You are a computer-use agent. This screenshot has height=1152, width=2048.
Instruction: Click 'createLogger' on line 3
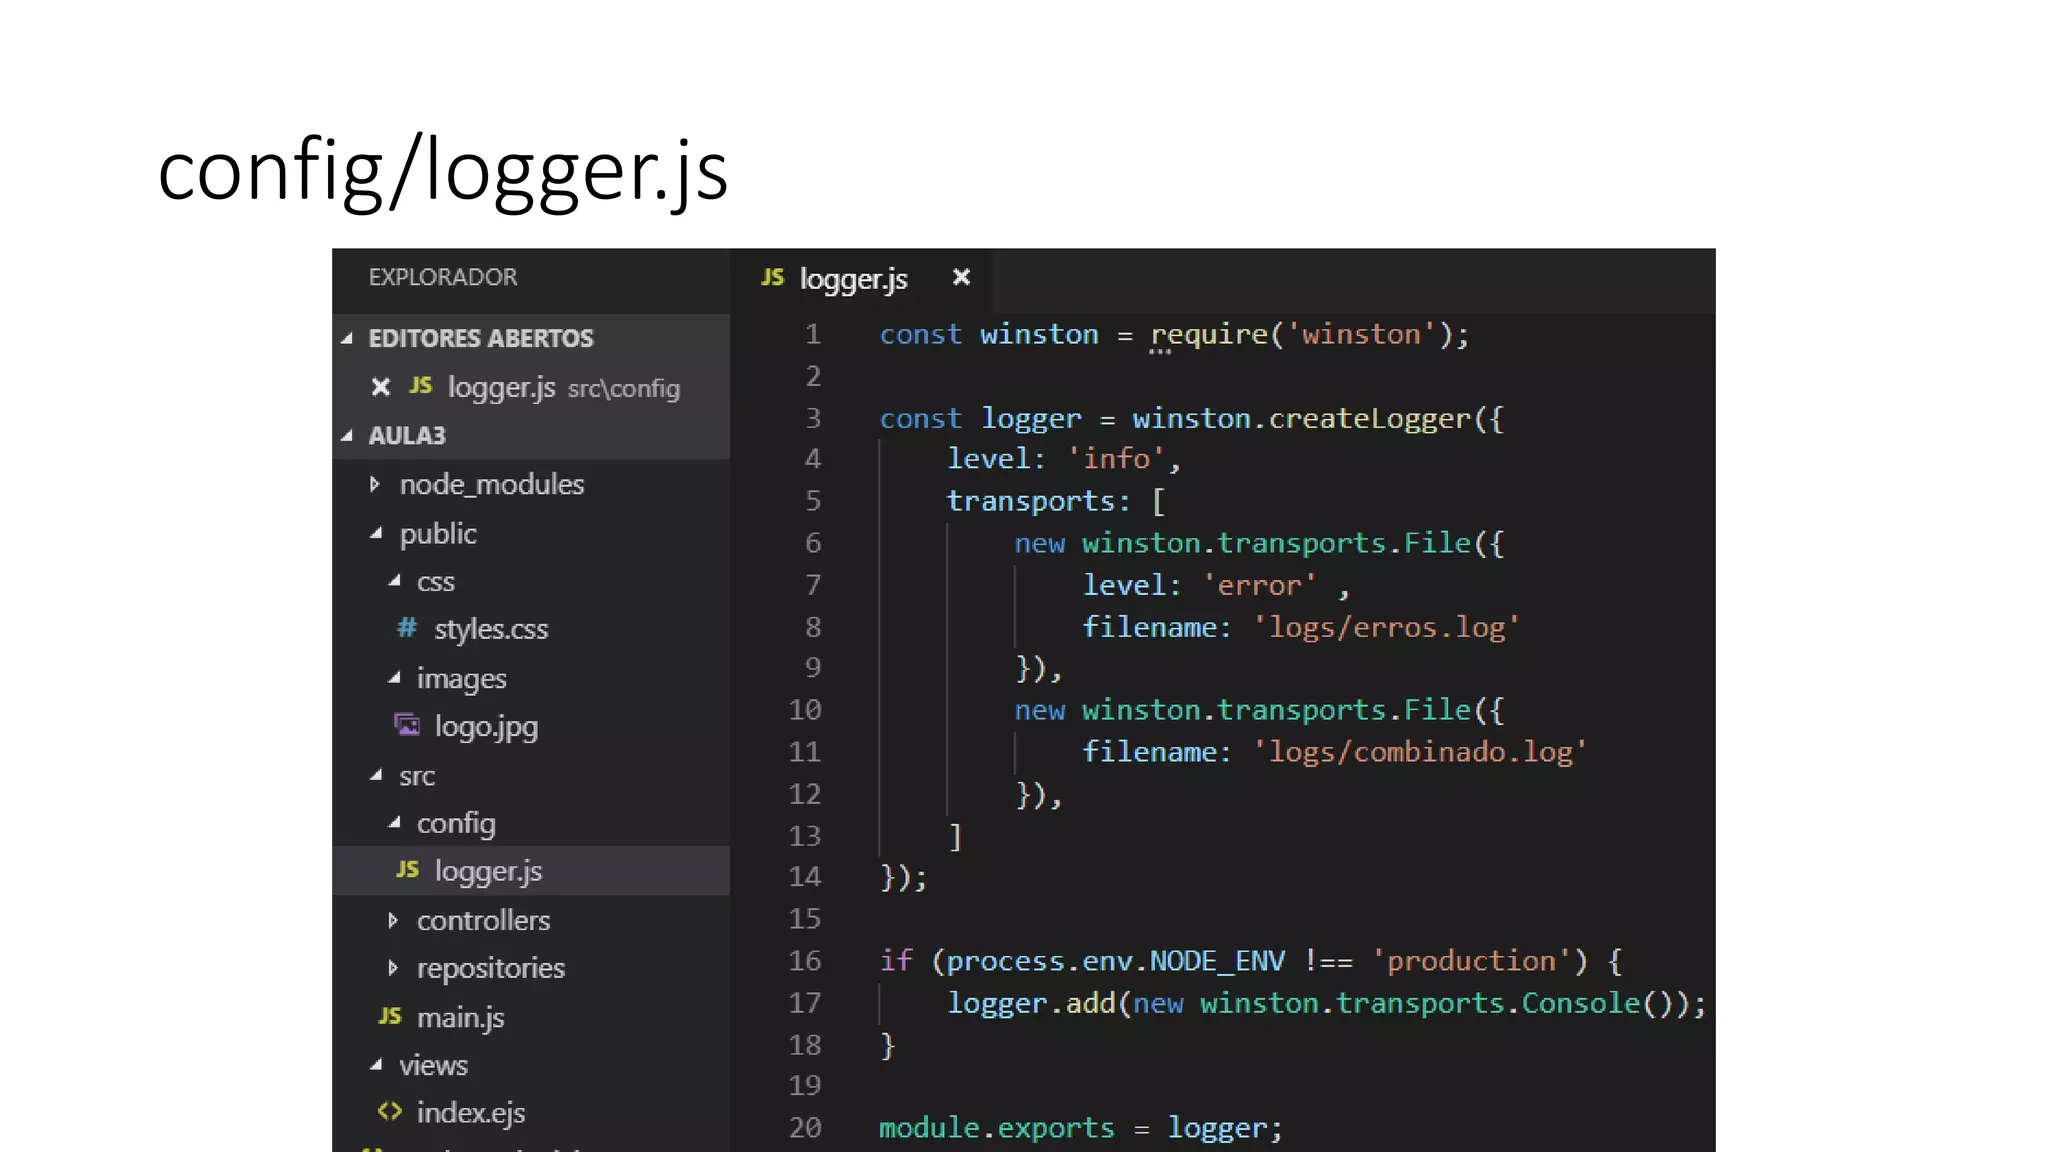click(1370, 418)
